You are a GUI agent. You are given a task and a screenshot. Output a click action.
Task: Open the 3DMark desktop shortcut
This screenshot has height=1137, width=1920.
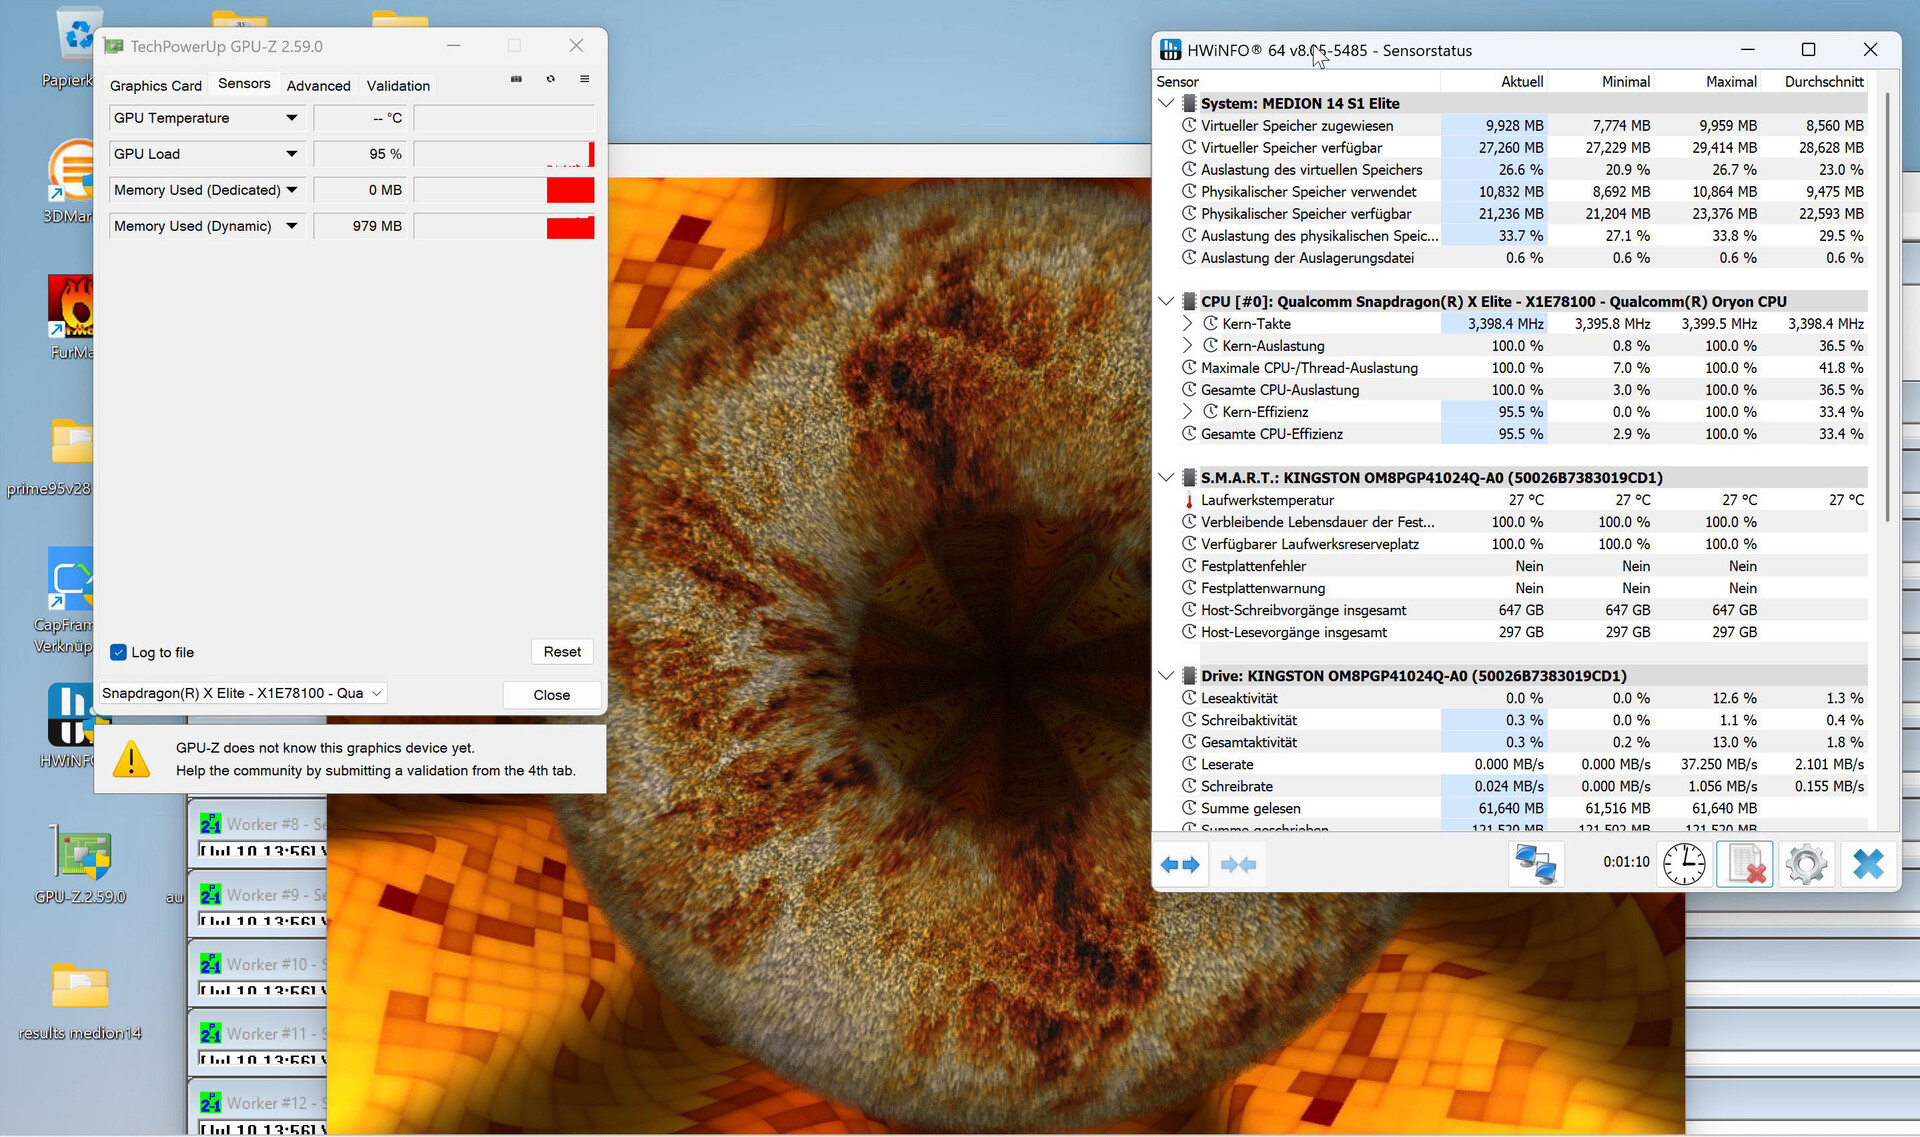70,180
